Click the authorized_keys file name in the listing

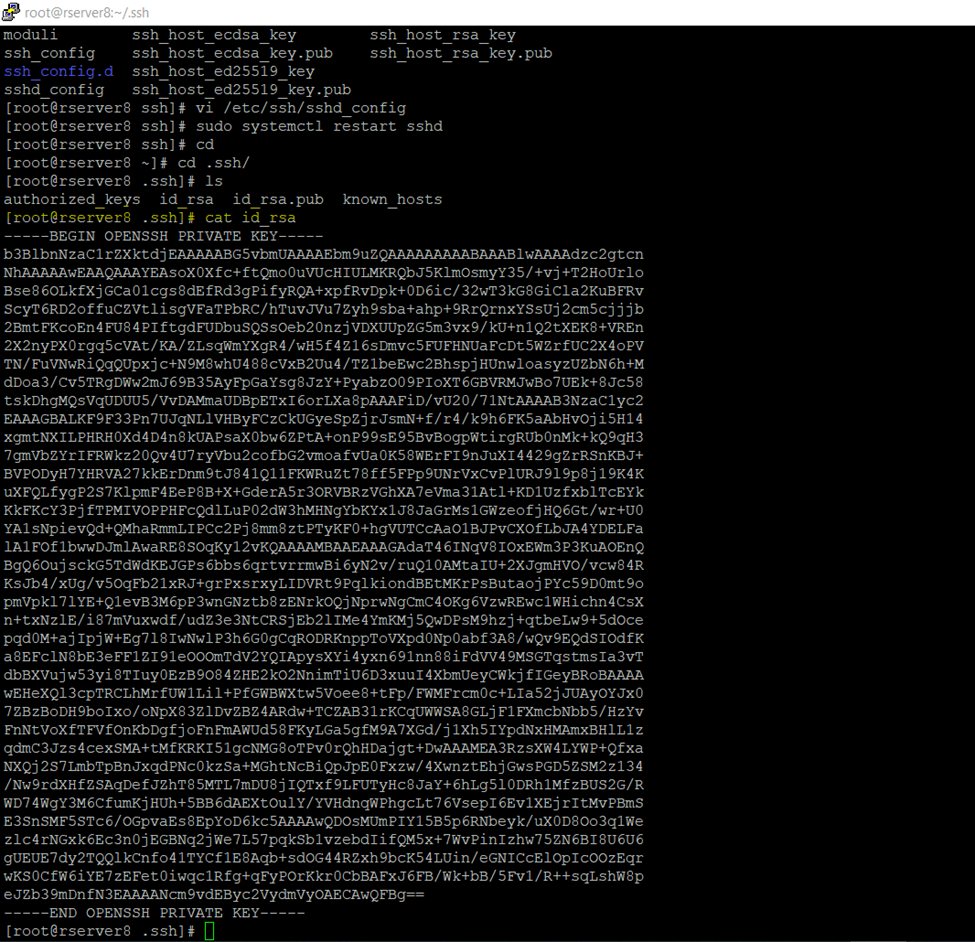click(73, 199)
